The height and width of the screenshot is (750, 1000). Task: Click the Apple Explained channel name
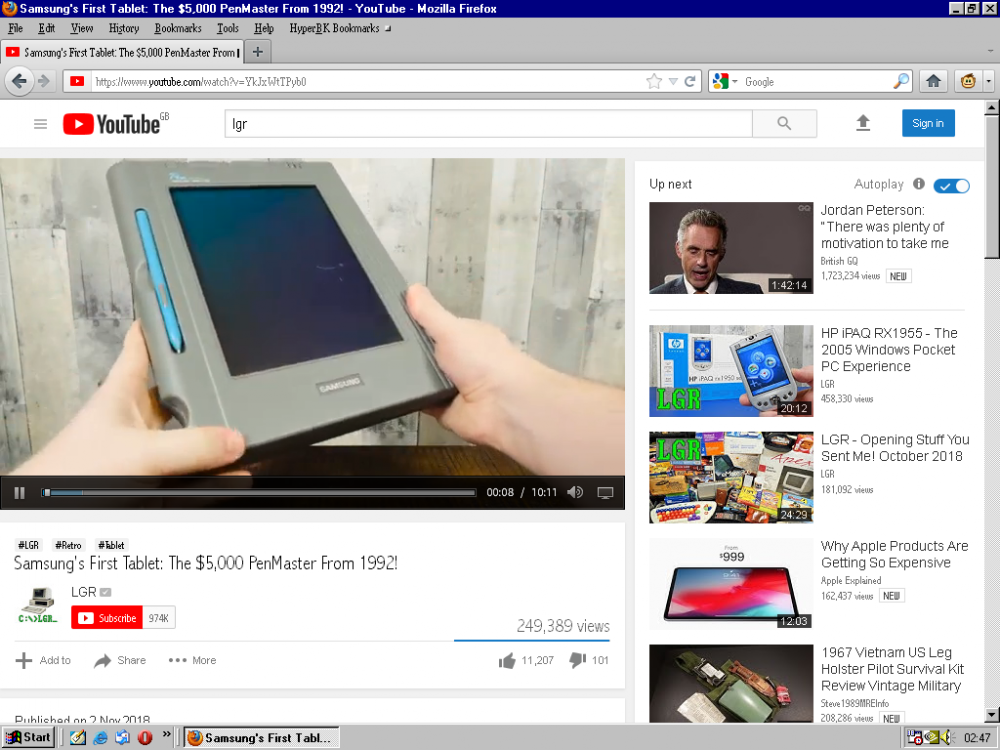[851, 580]
